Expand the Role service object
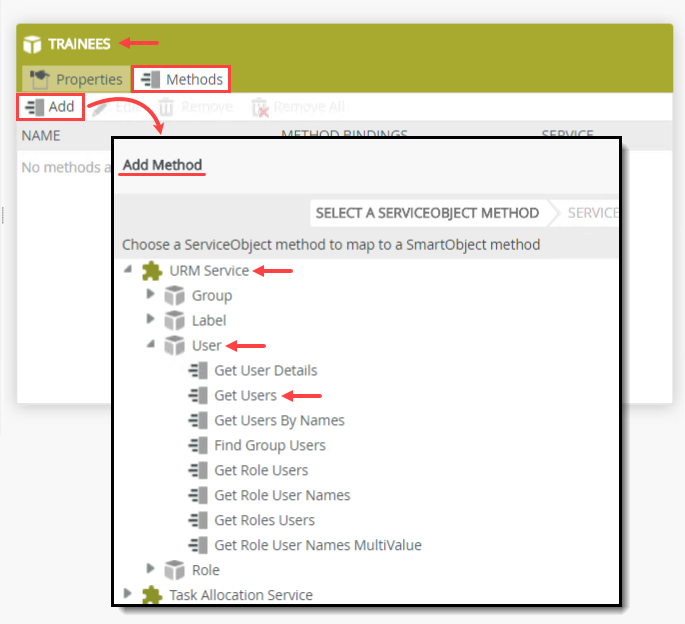 [x=150, y=568]
